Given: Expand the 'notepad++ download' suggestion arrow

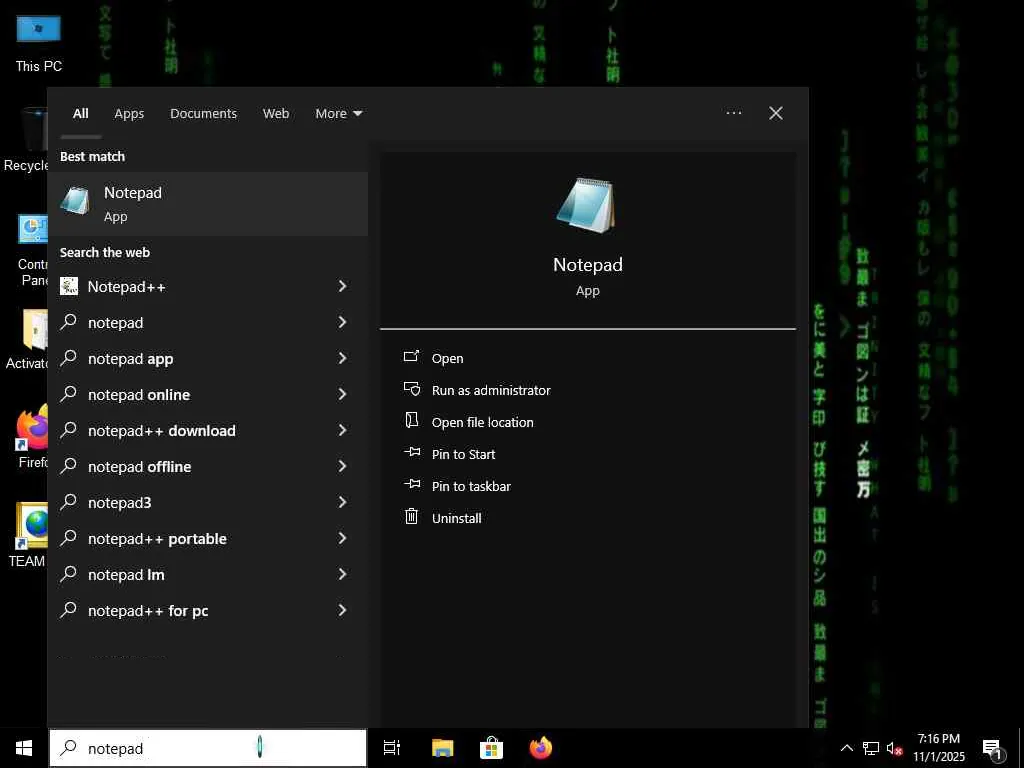Looking at the screenshot, I should click(342, 430).
